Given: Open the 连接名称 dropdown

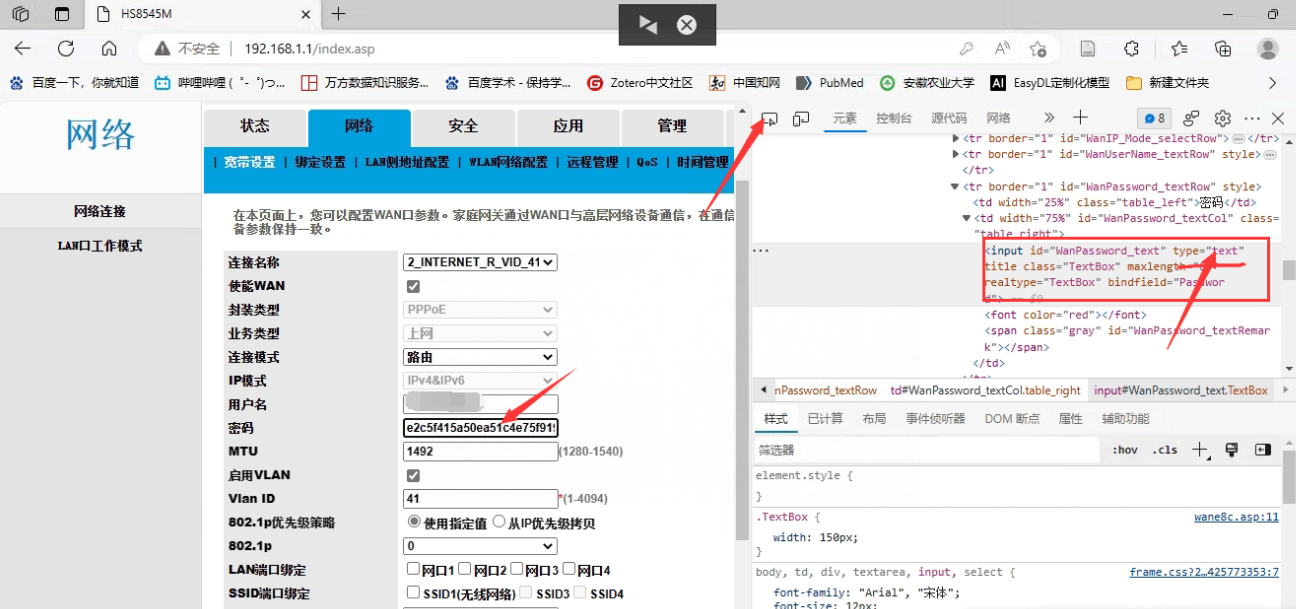Looking at the screenshot, I should 480,262.
